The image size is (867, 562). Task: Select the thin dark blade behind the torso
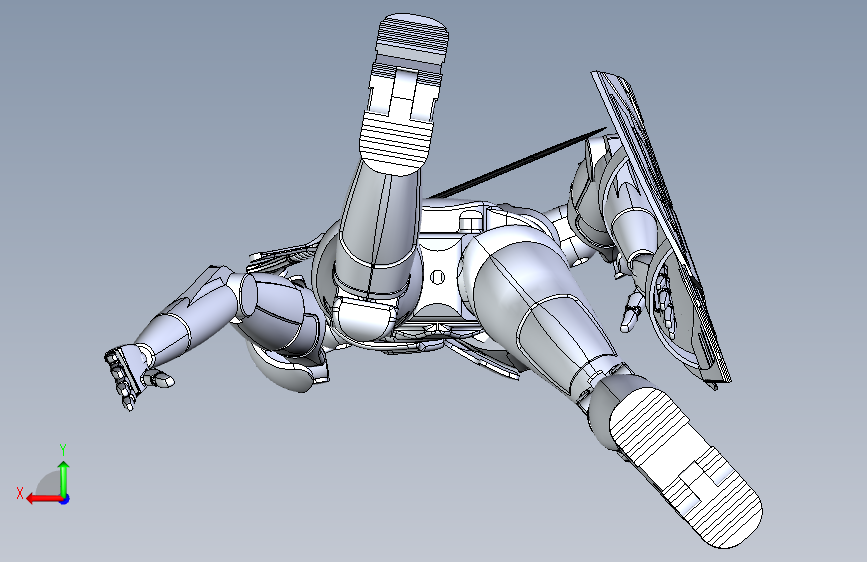point(518,163)
